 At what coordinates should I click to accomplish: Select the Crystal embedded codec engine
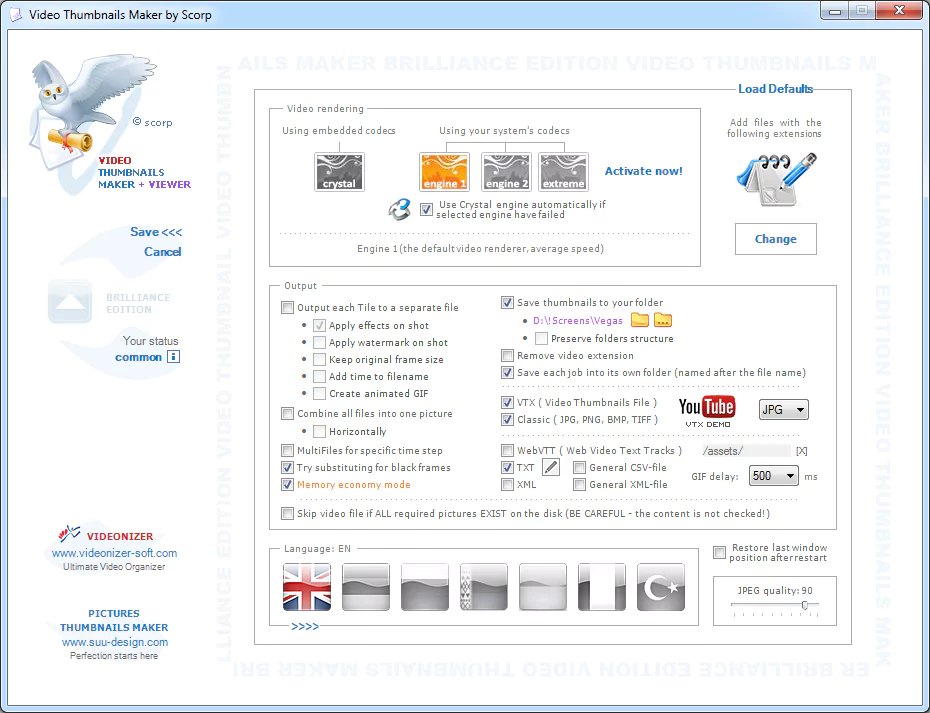(x=339, y=171)
